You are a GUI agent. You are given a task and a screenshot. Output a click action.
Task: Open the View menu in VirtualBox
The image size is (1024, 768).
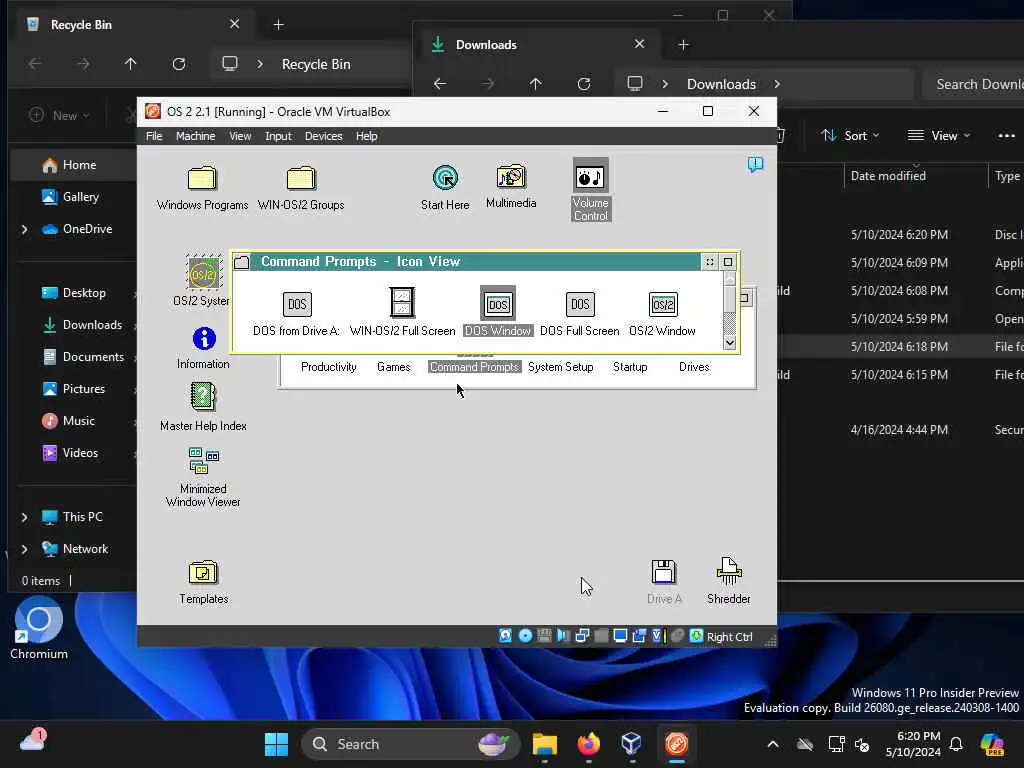tap(240, 136)
